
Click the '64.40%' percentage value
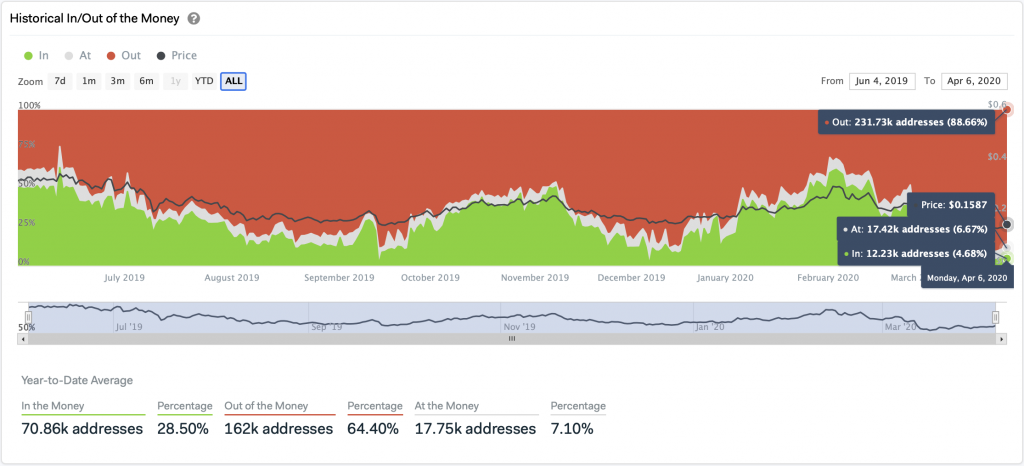[373, 429]
